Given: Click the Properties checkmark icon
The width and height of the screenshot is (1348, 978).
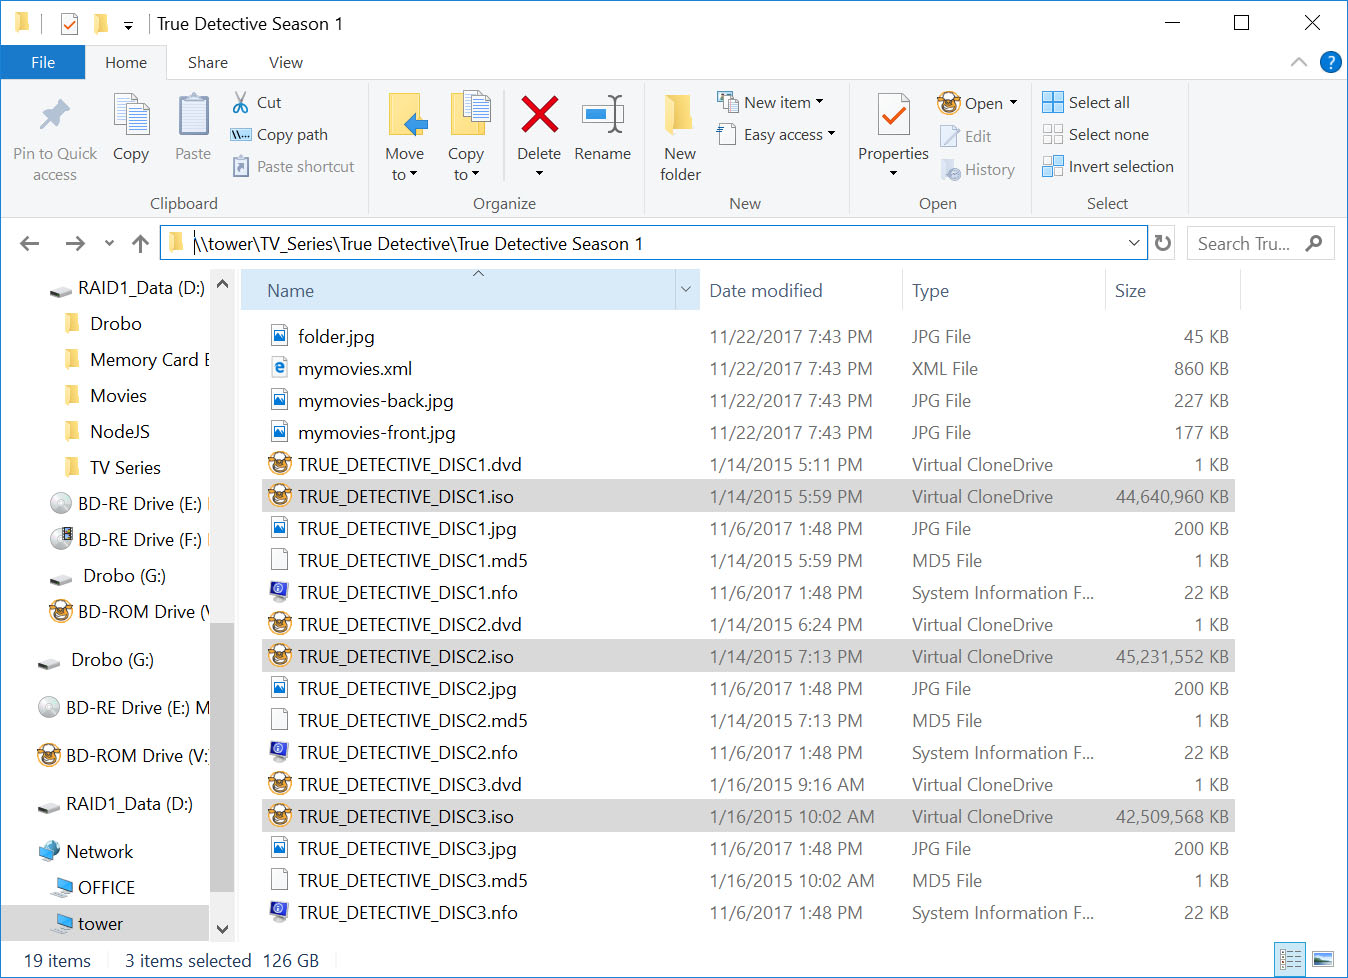Looking at the screenshot, I should point(894,115).
